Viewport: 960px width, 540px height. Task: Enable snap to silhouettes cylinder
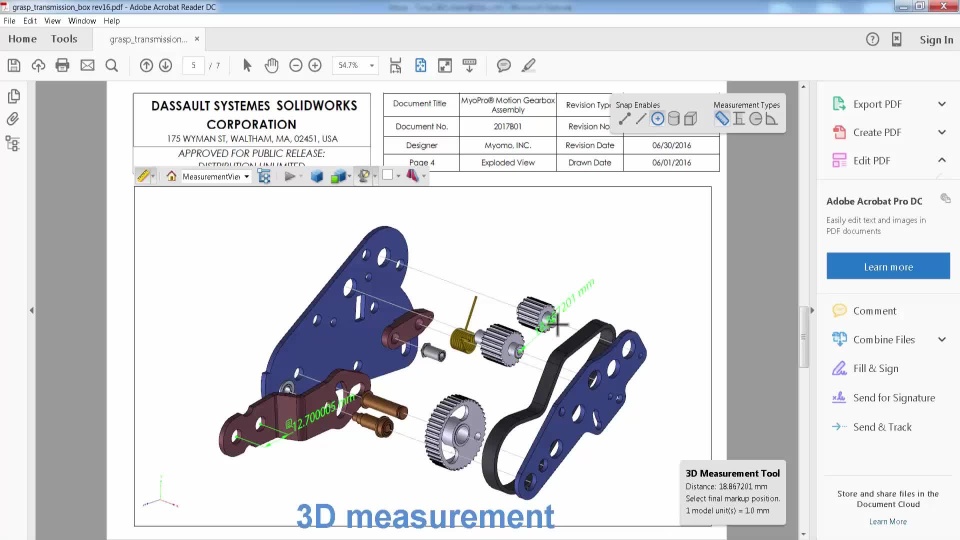pyautogui.click(x=673, y=119)
